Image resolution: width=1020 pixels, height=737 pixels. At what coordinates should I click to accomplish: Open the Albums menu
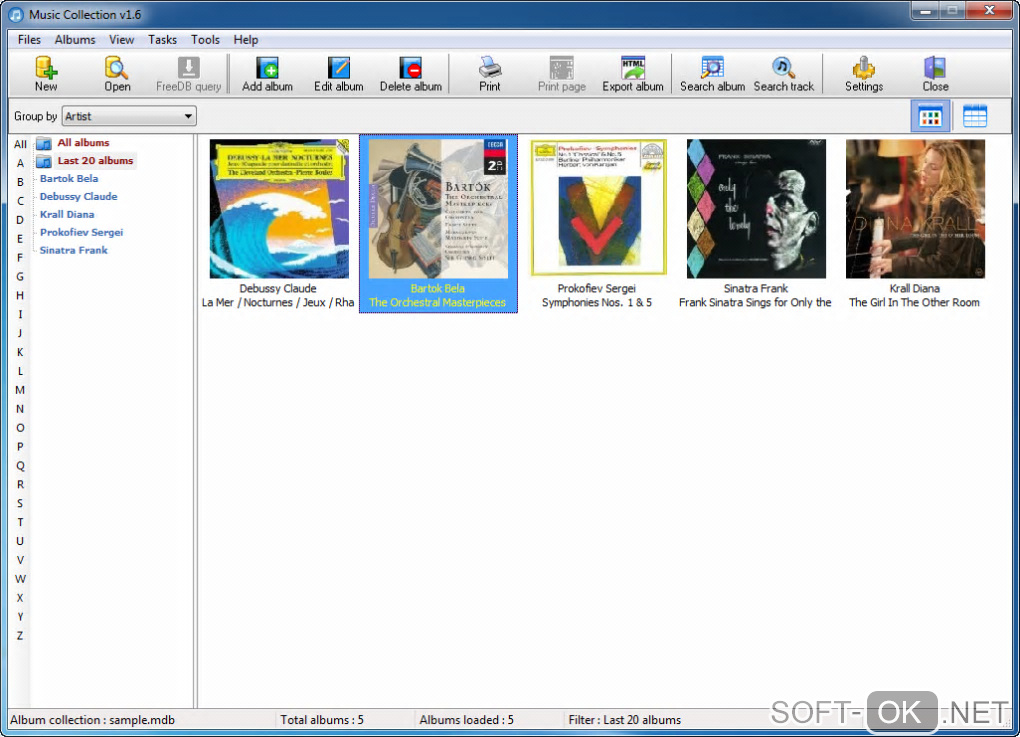[75, 40]
